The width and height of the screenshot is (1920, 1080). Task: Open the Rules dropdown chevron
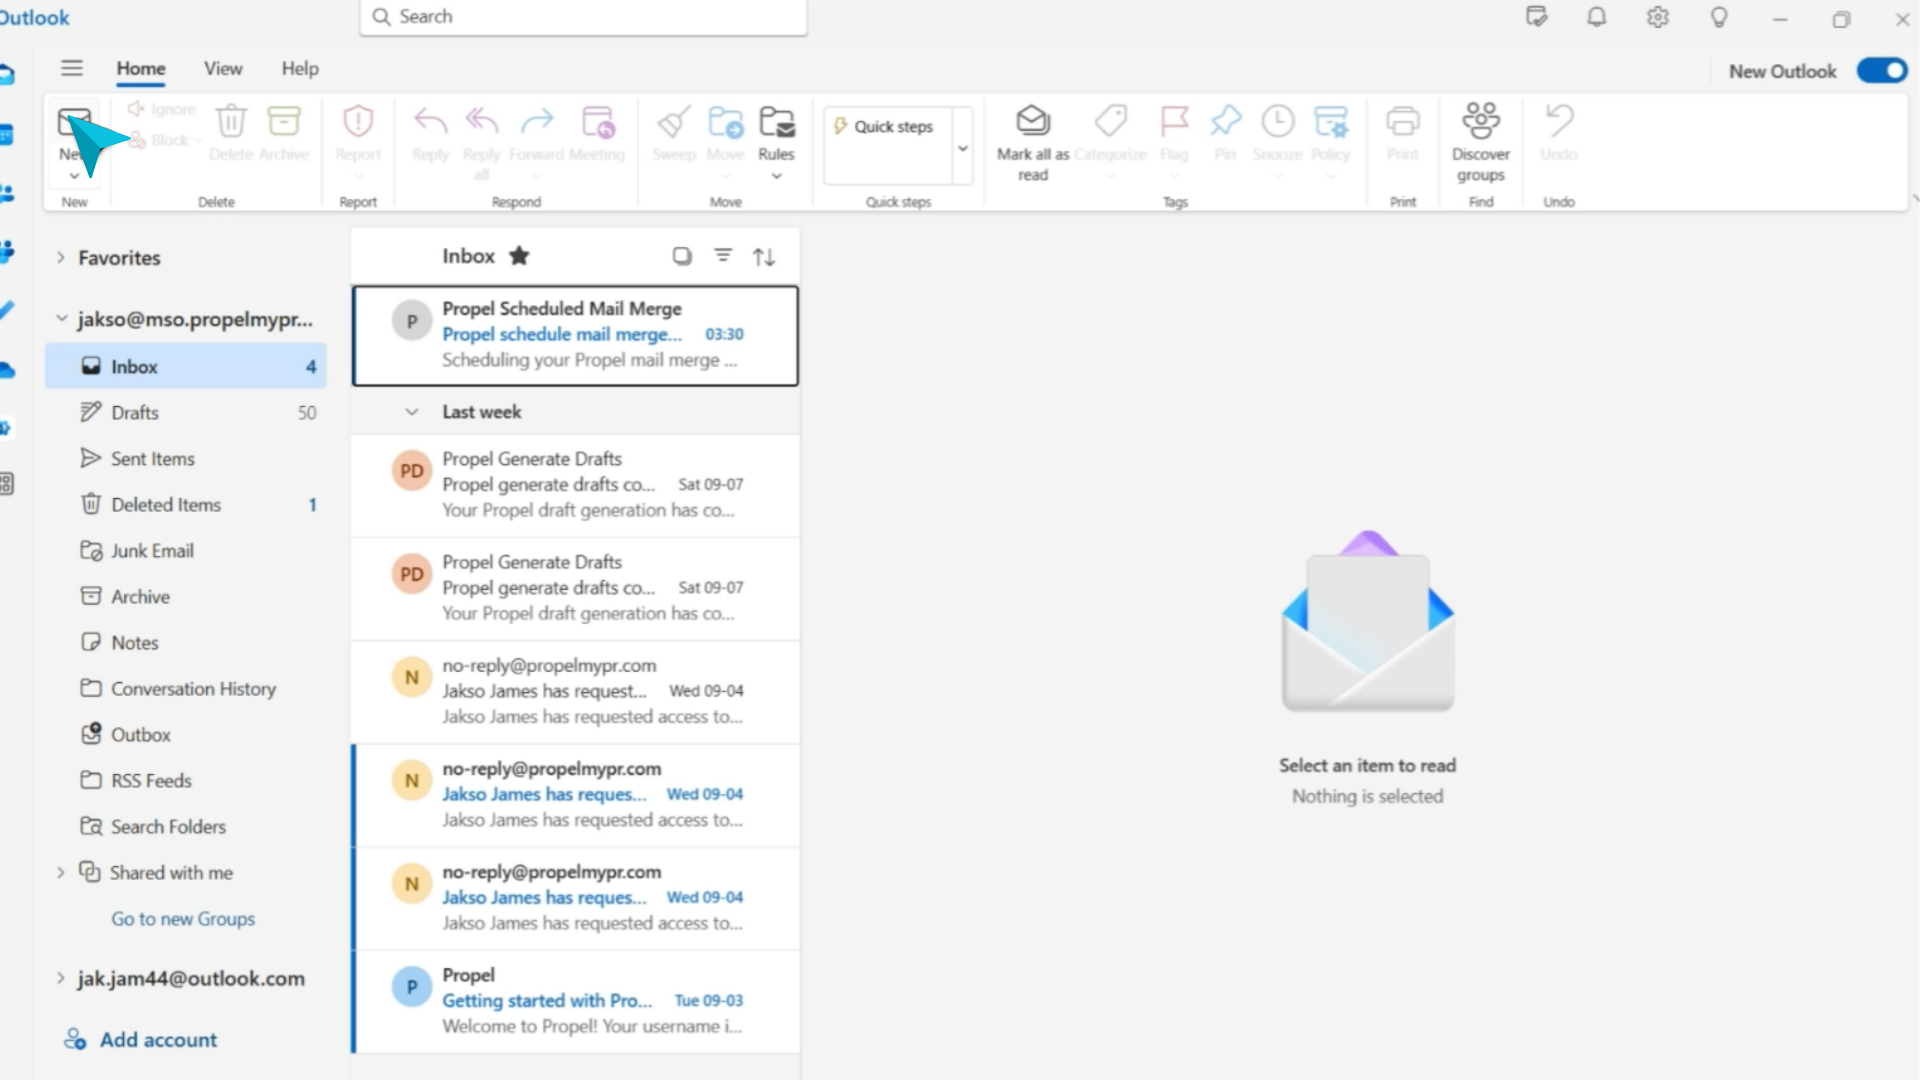[776, 177]
